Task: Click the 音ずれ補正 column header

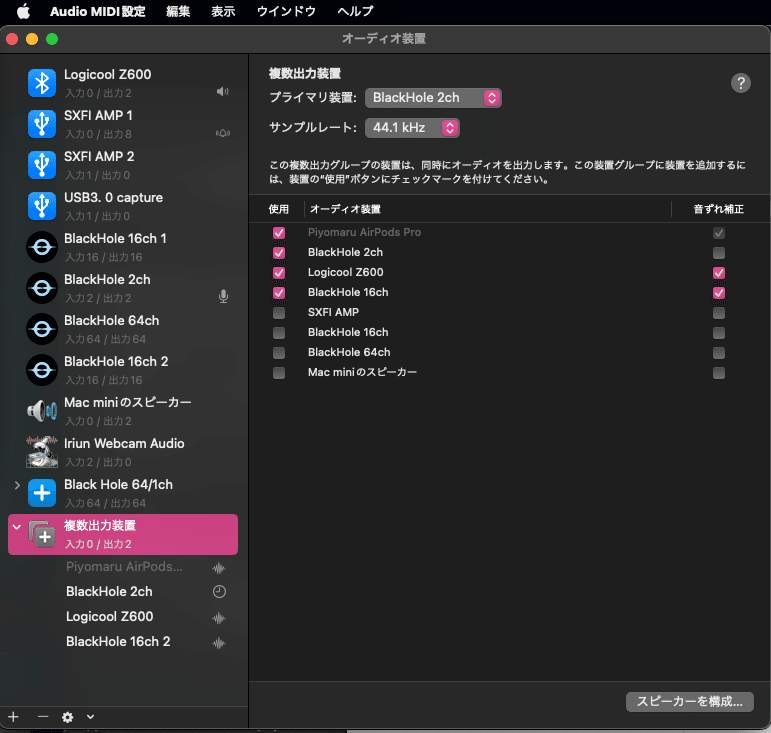Action: click(718, 209)
